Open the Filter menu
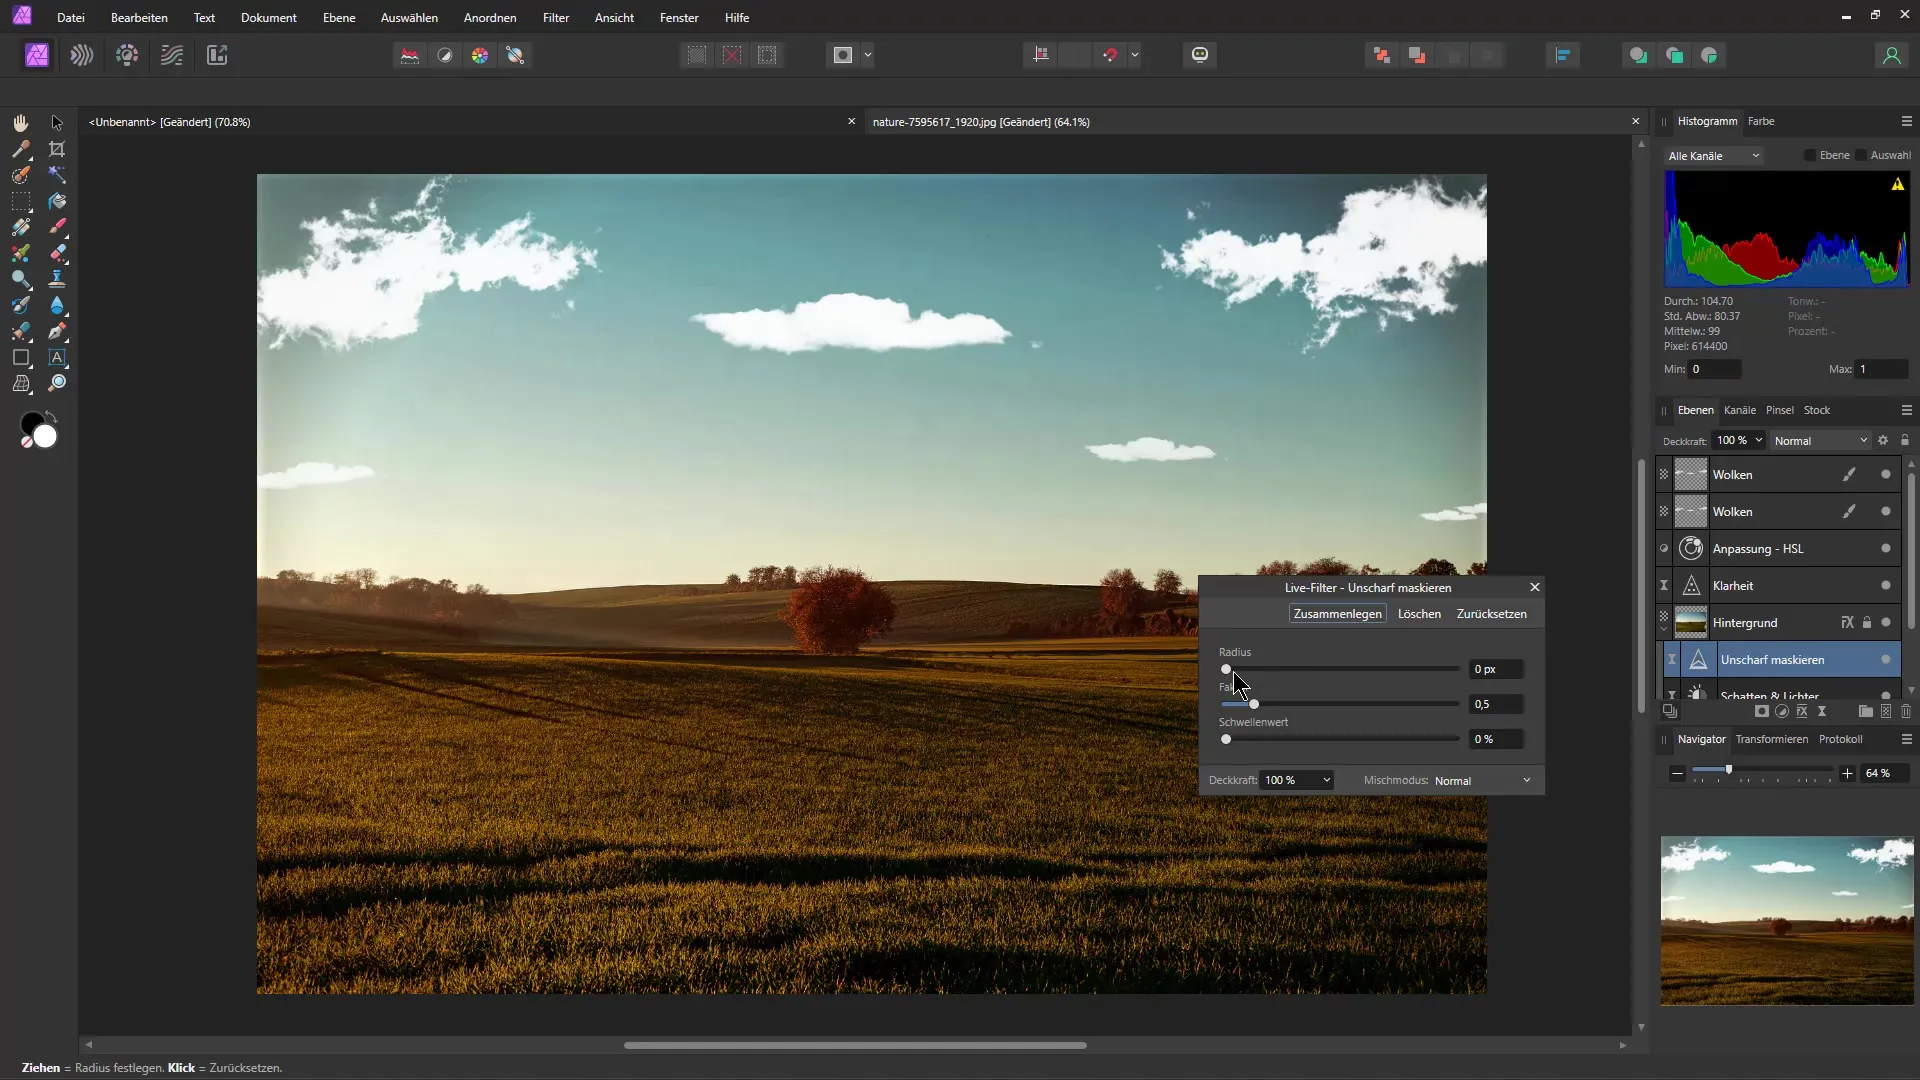Viewport: 1920px width, 1080px height. 556,18
